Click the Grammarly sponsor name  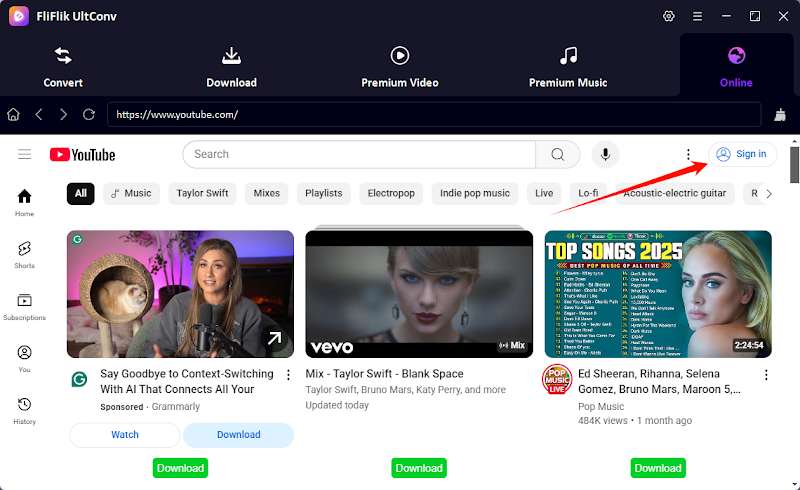click(x=176, y=407)
